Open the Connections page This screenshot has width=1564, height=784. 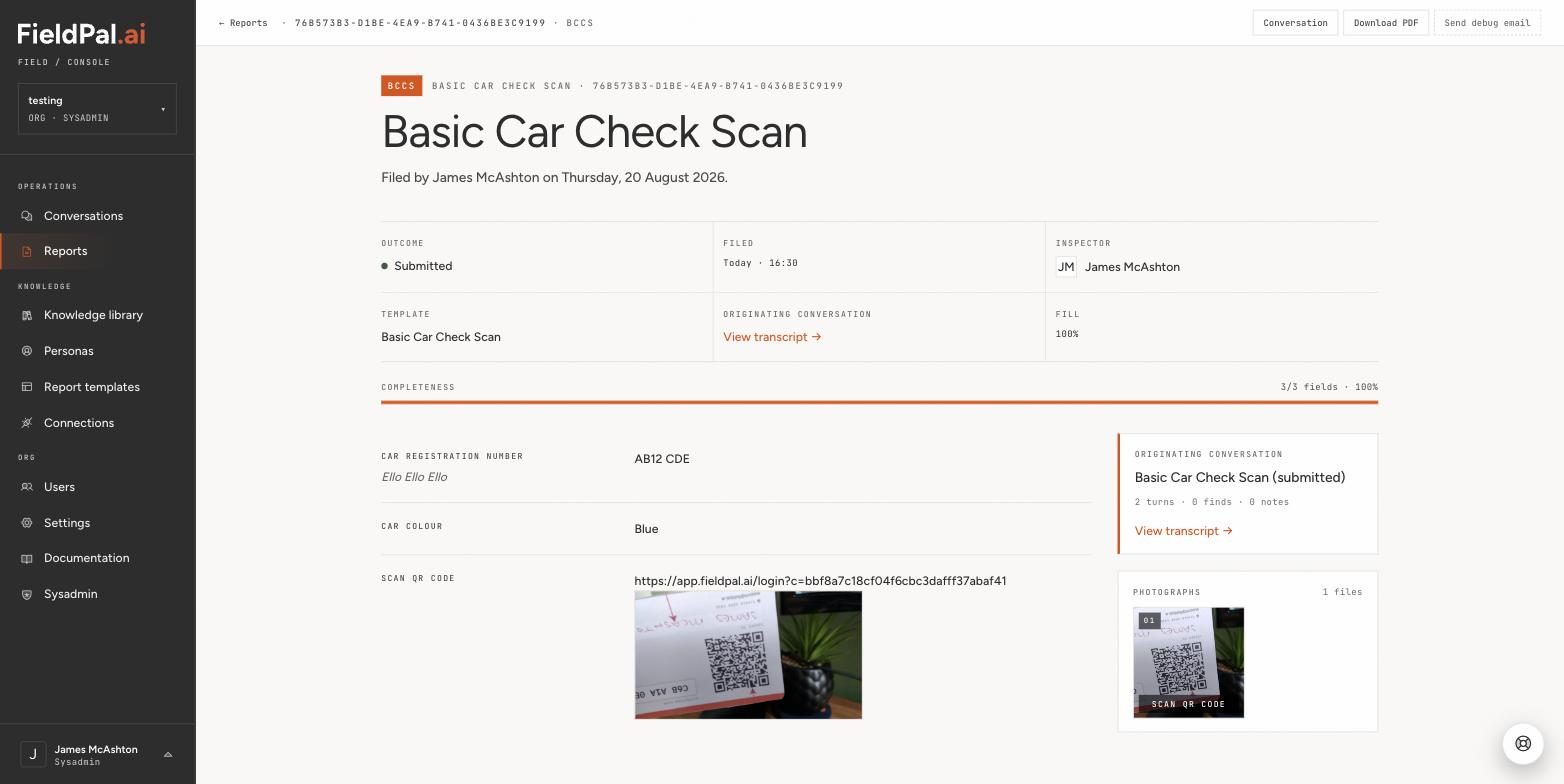tap(98, 423)
